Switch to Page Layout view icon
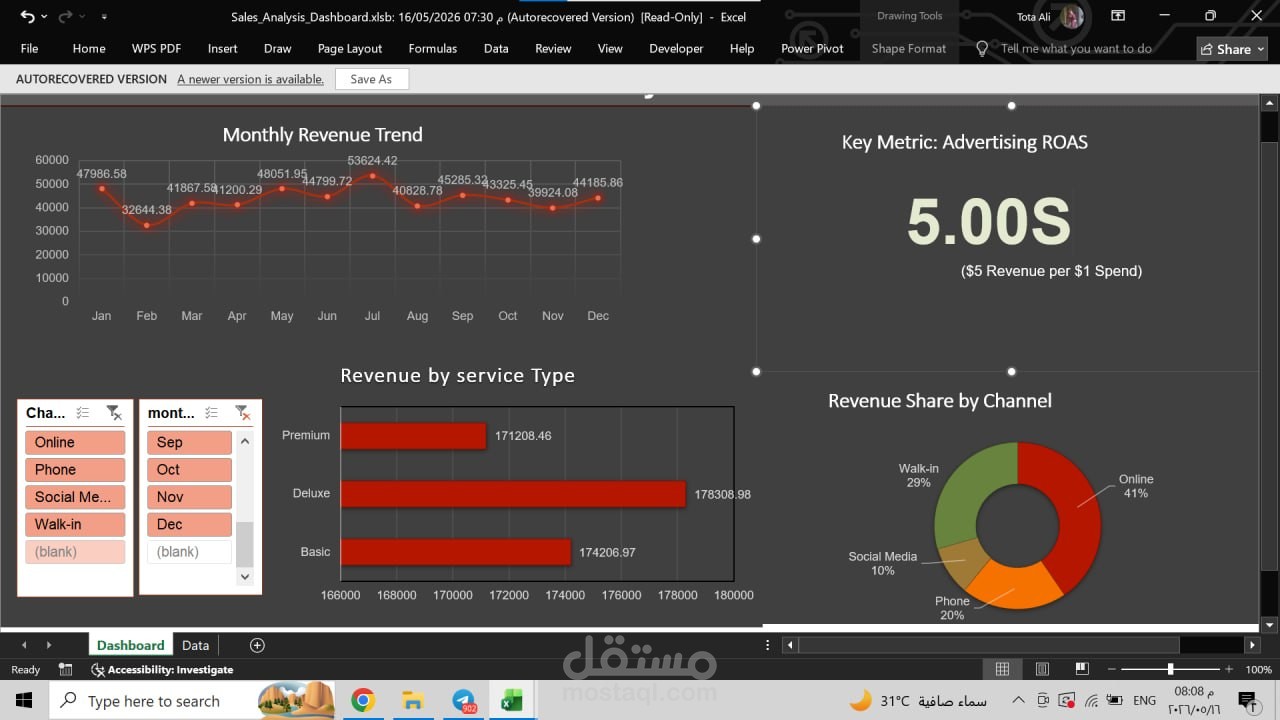1280x720 pixels. point(1042,669)
